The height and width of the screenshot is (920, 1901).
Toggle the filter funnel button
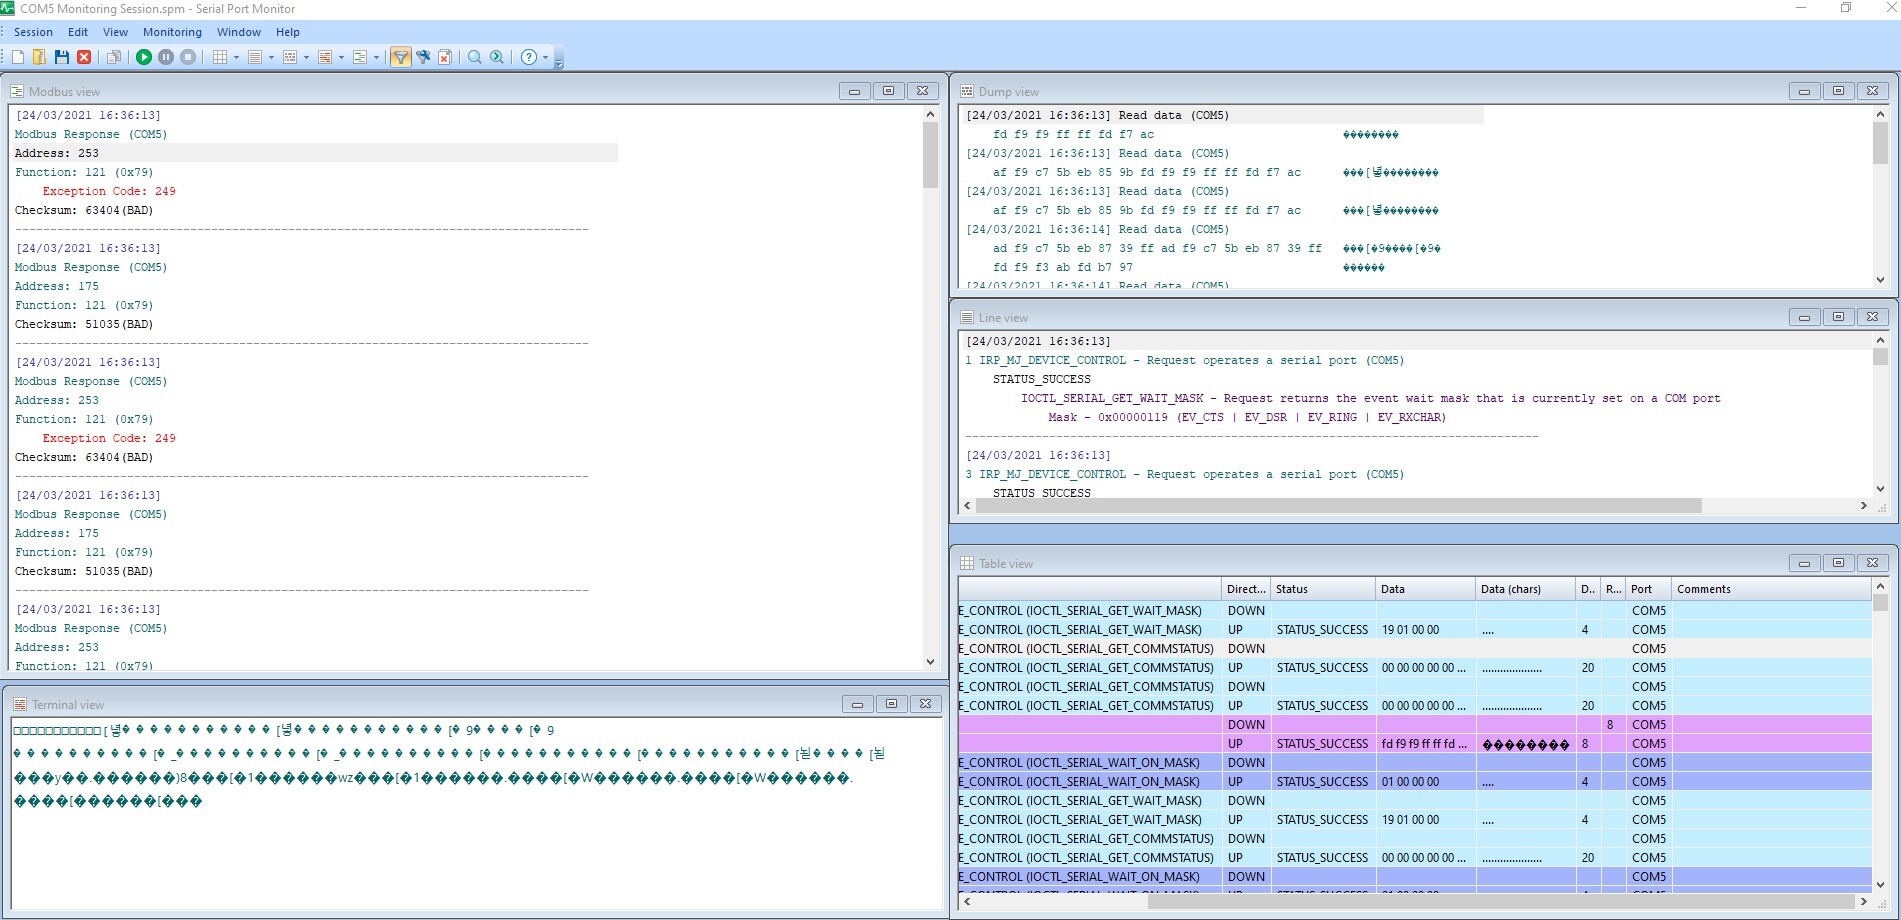tap(400, 57)
